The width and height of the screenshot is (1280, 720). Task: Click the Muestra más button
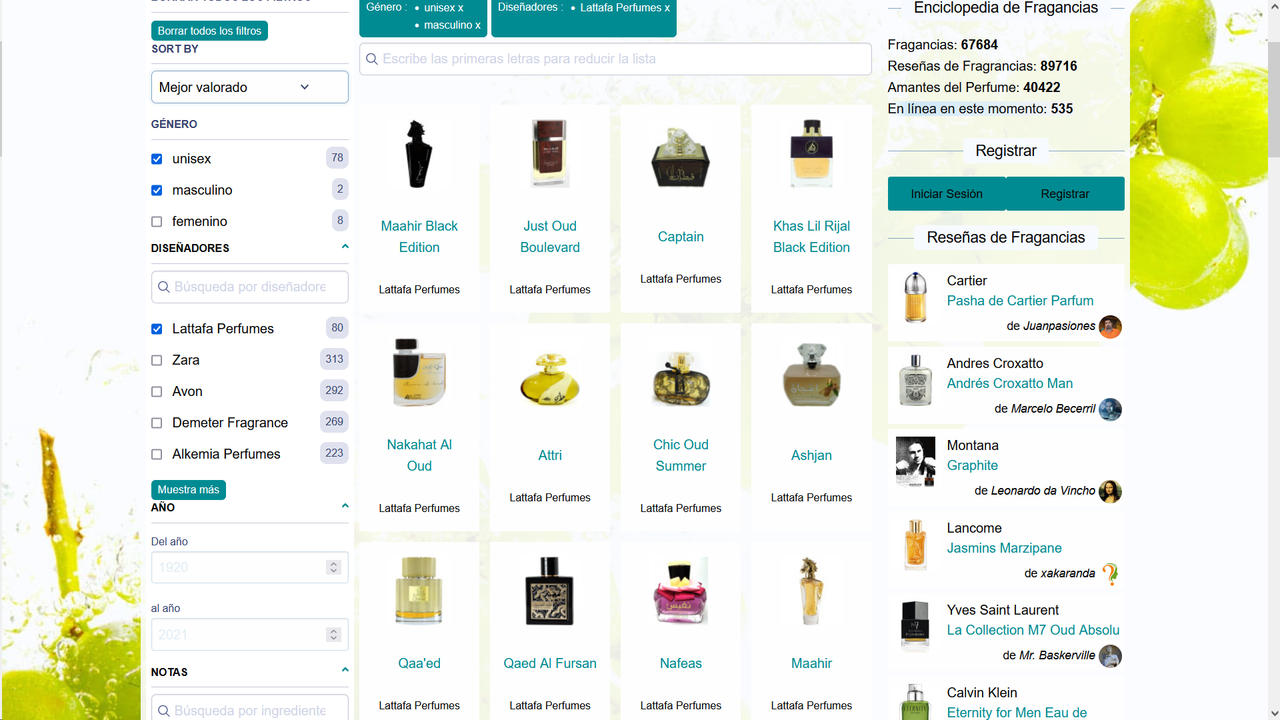point(189,490)
